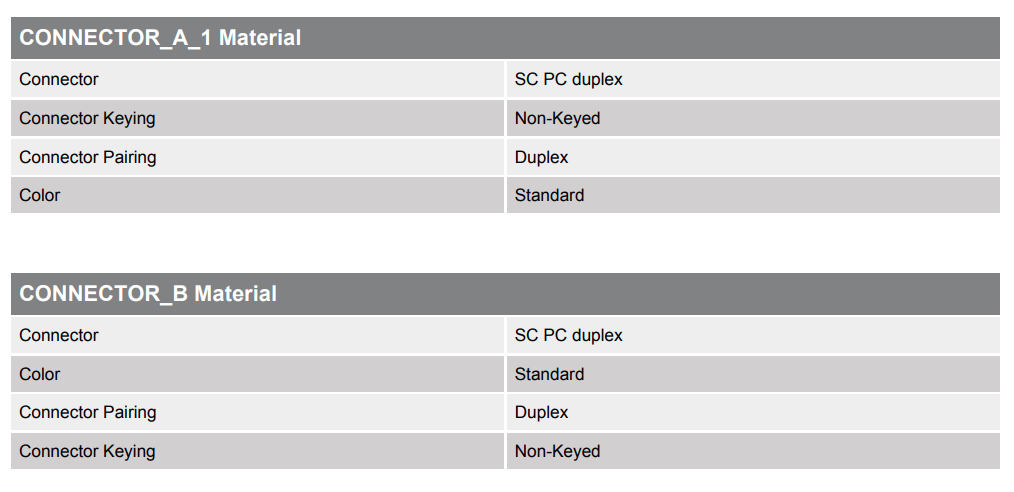Select Non-Keyed value in CONNECTOR_B table
Viewport: 1014px width, 492px height.
tap(557, 451)
